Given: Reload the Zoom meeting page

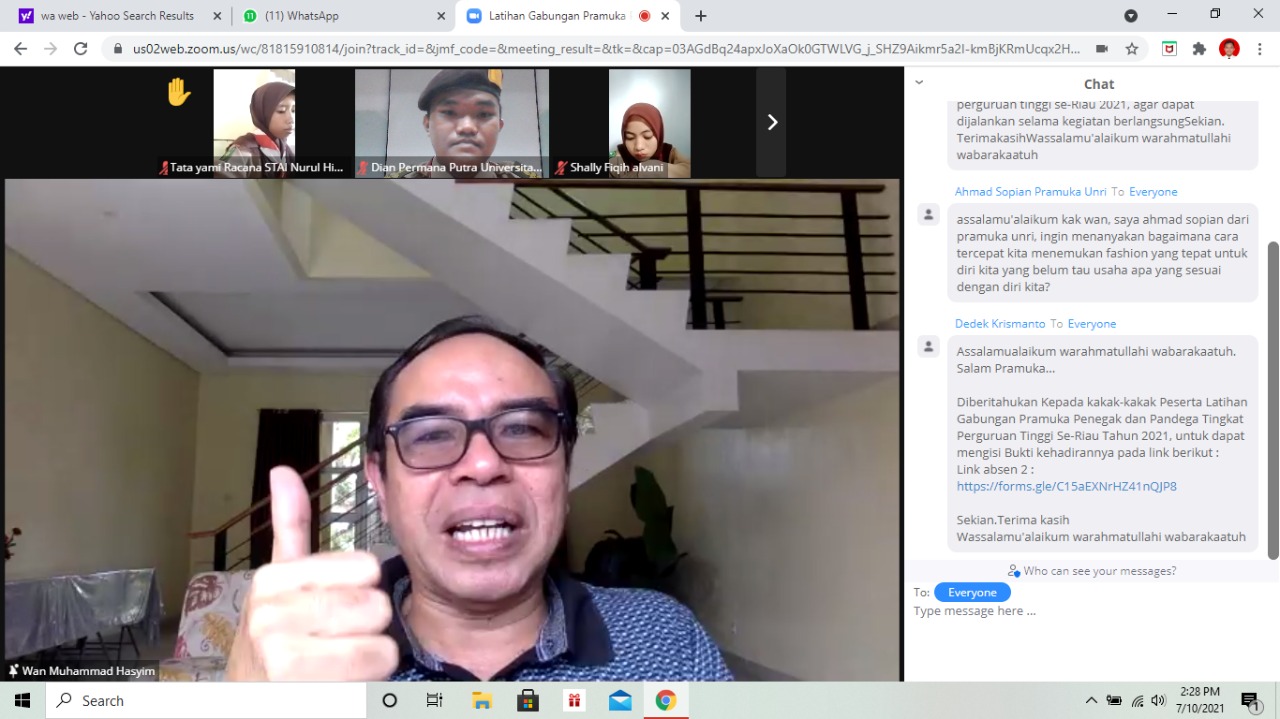Looking at the screenshot, I should tap(80, 48).
